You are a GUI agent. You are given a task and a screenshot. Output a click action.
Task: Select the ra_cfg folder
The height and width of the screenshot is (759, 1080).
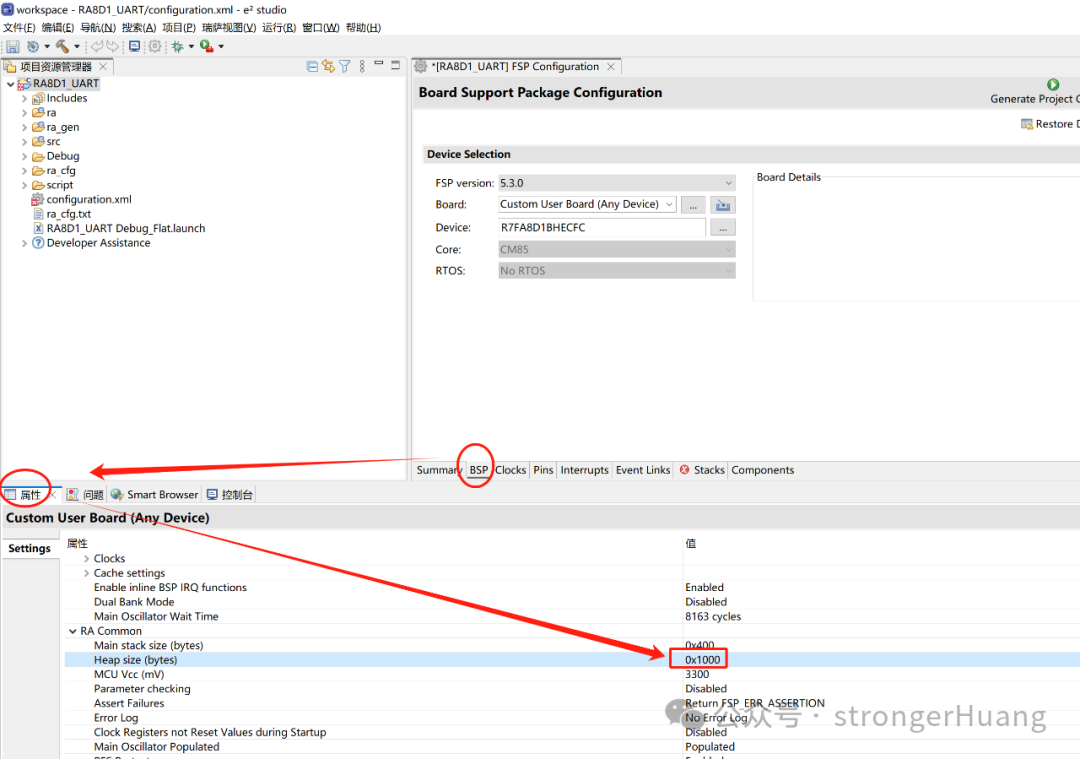pyautogui.click(x=61, y=171)
